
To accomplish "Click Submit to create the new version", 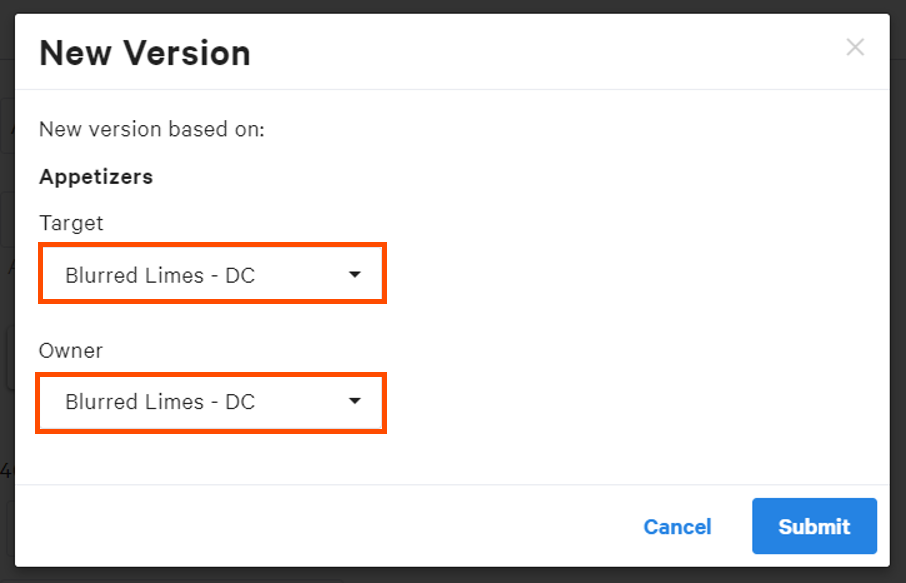I will (813, 526).
